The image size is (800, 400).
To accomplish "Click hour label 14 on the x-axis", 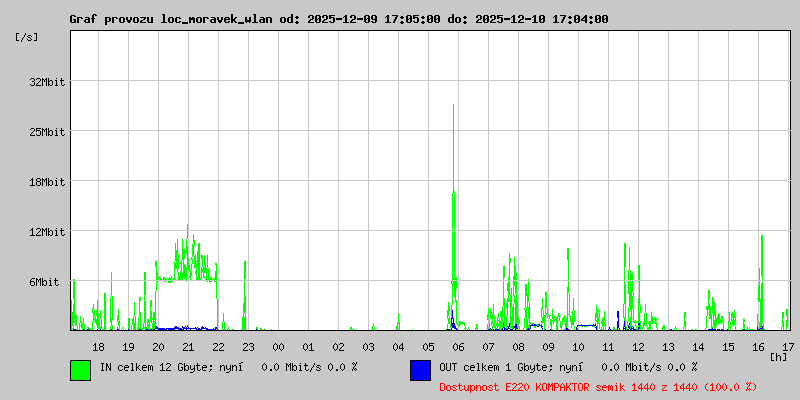I will (x=698, y=347).
